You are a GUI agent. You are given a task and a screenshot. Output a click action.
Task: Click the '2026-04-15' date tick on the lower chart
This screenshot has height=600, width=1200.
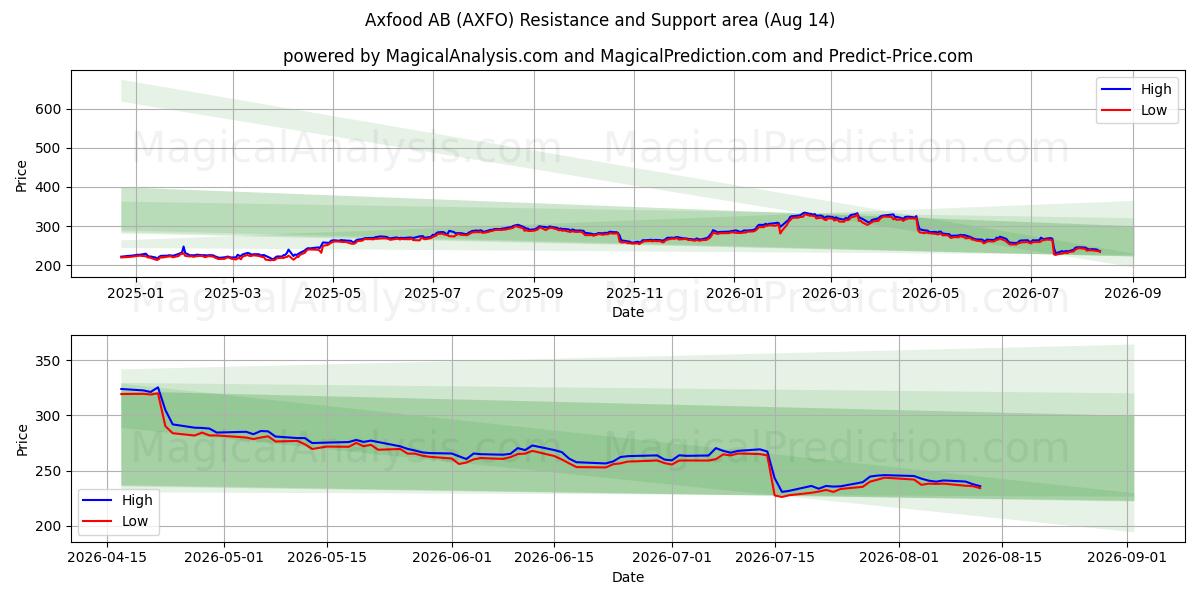pos(107,558)
